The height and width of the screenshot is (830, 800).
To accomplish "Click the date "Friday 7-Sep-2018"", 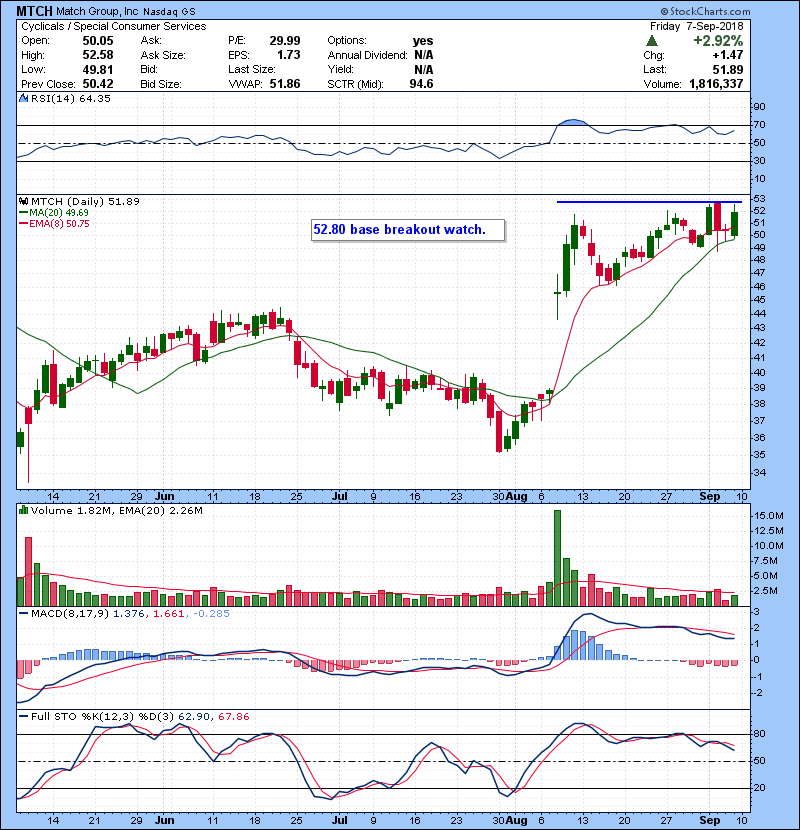I will coord(697,26).
